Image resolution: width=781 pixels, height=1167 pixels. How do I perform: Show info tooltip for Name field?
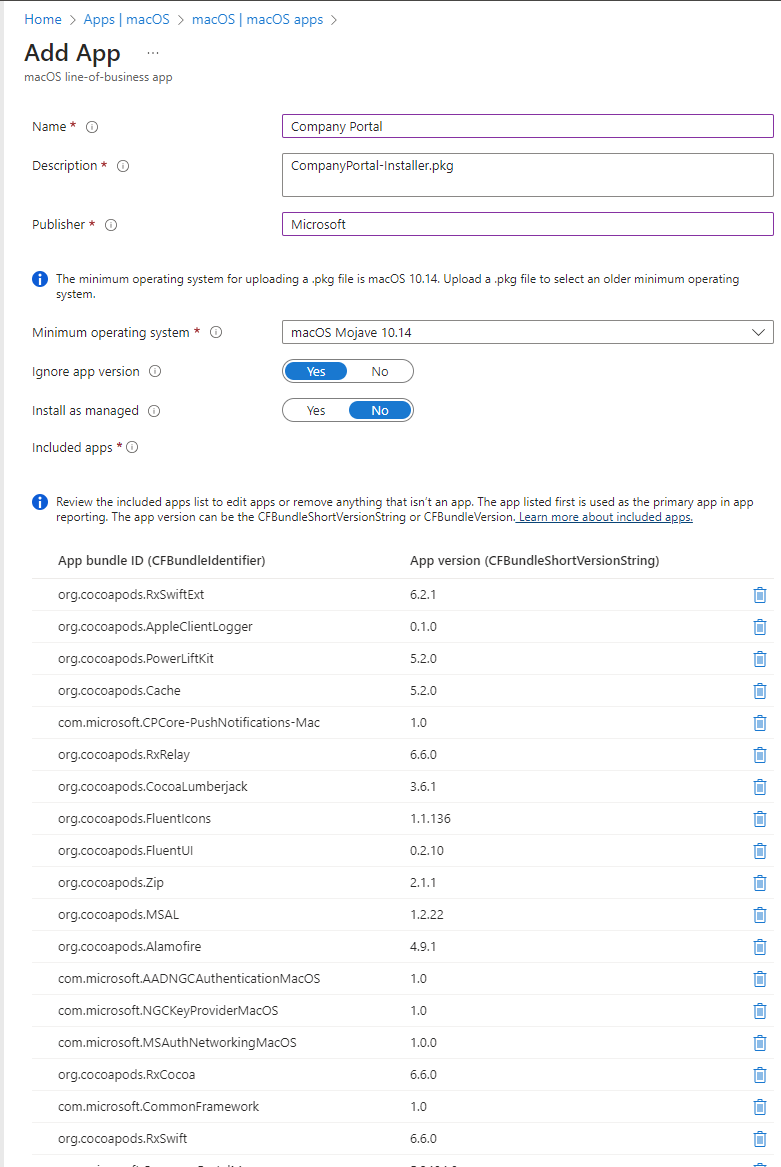click(x=92, y=127)
